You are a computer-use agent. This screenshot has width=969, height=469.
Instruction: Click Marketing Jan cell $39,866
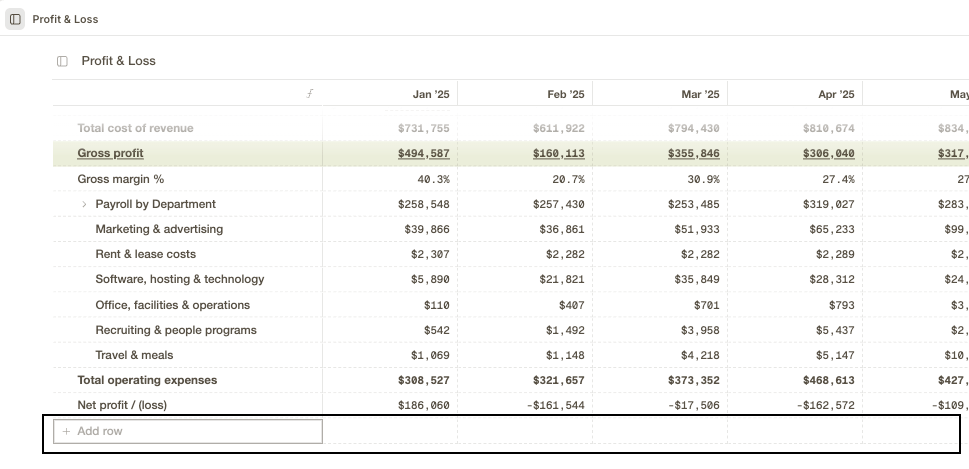point(427,229)
